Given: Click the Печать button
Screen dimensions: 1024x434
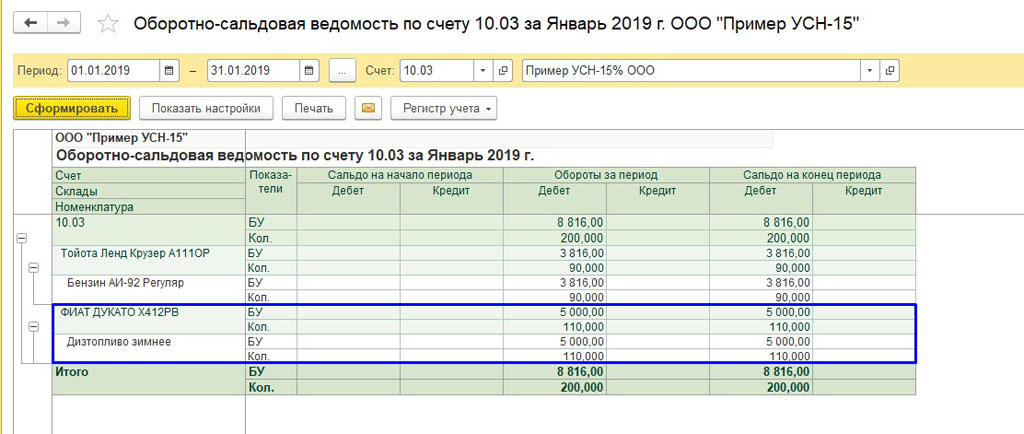Looking at the screenshot, I should [x=314, y=108].
